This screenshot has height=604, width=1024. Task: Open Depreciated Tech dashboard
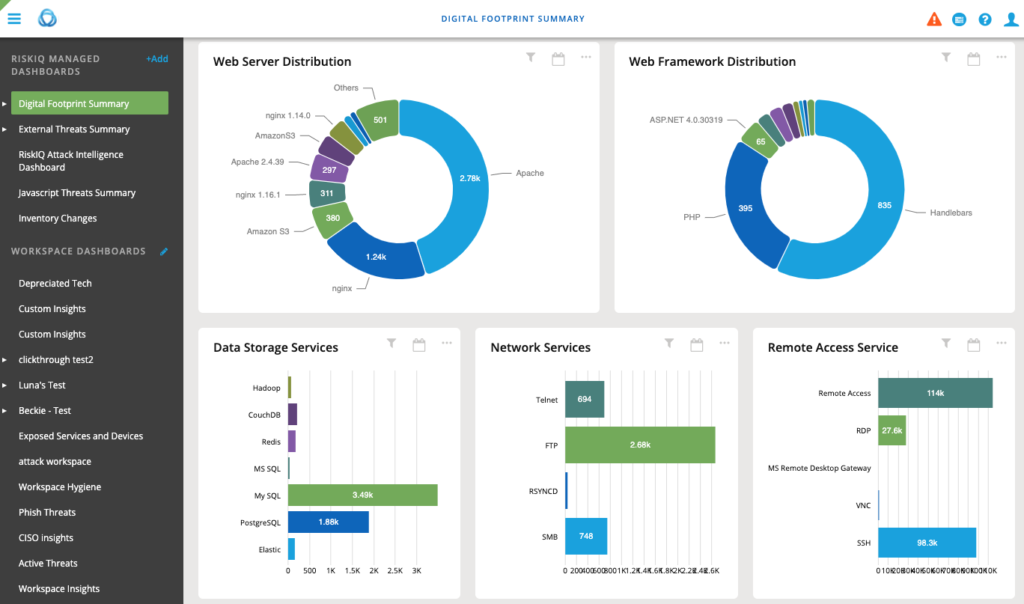(x=55, y=283)
